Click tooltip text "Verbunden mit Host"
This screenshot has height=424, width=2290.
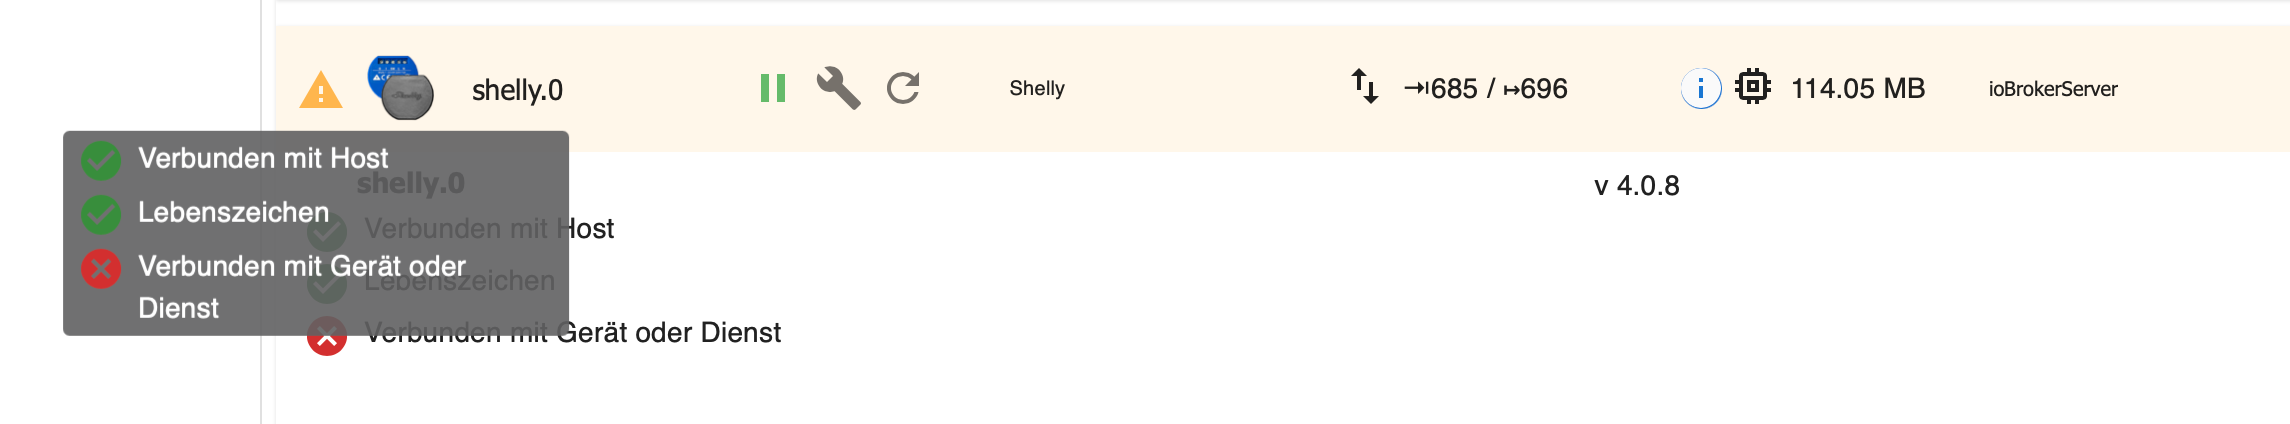pos(263,158)
